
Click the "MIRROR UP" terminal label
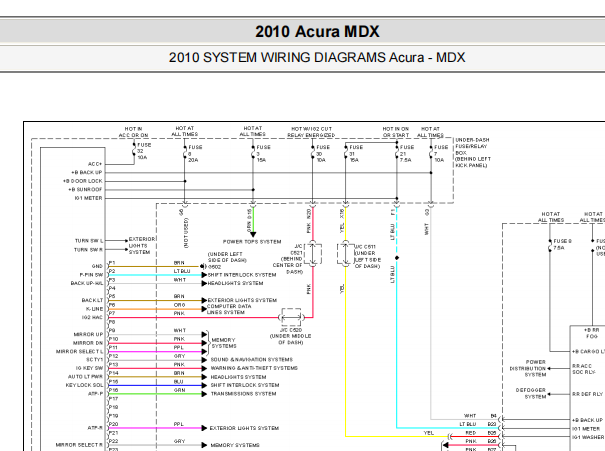coord(88,334)
